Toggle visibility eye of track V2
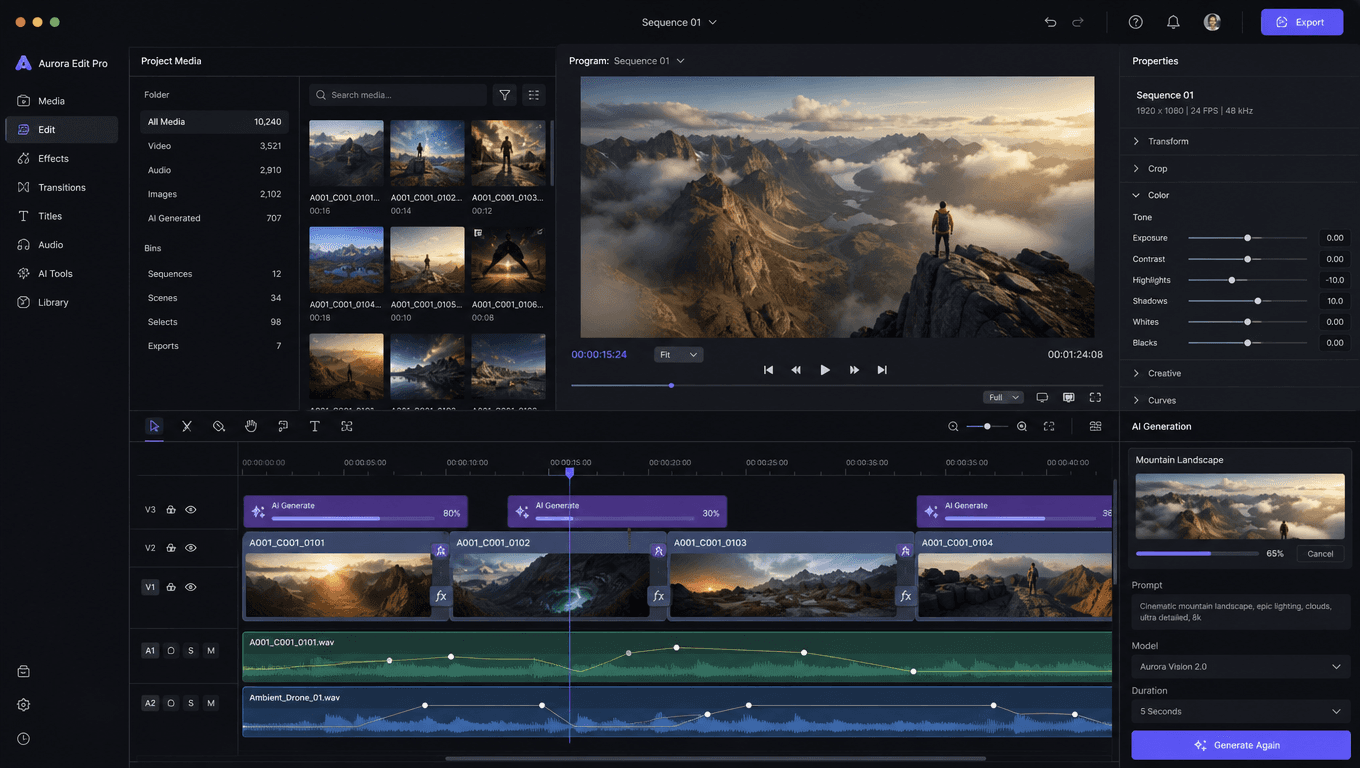This screenshot has height=768, width=1360. [191, 548]
